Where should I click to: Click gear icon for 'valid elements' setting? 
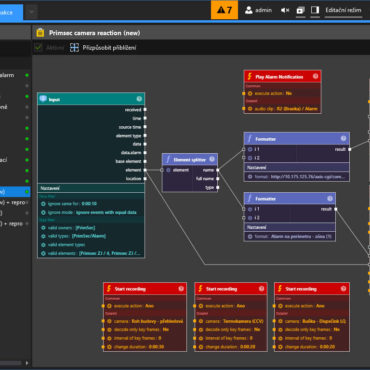(x=43, y=253)
